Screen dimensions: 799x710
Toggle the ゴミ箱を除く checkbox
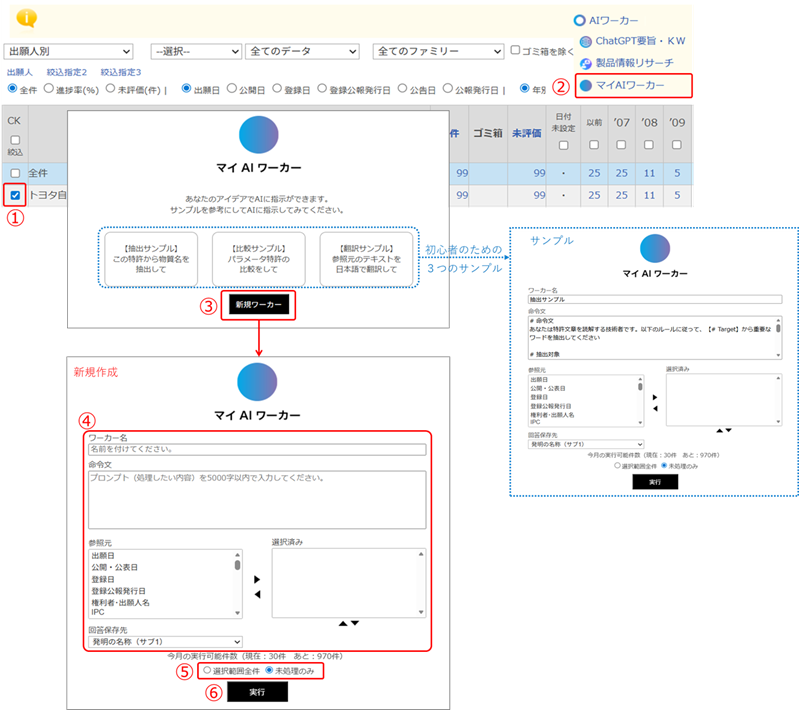coord(515,50)
